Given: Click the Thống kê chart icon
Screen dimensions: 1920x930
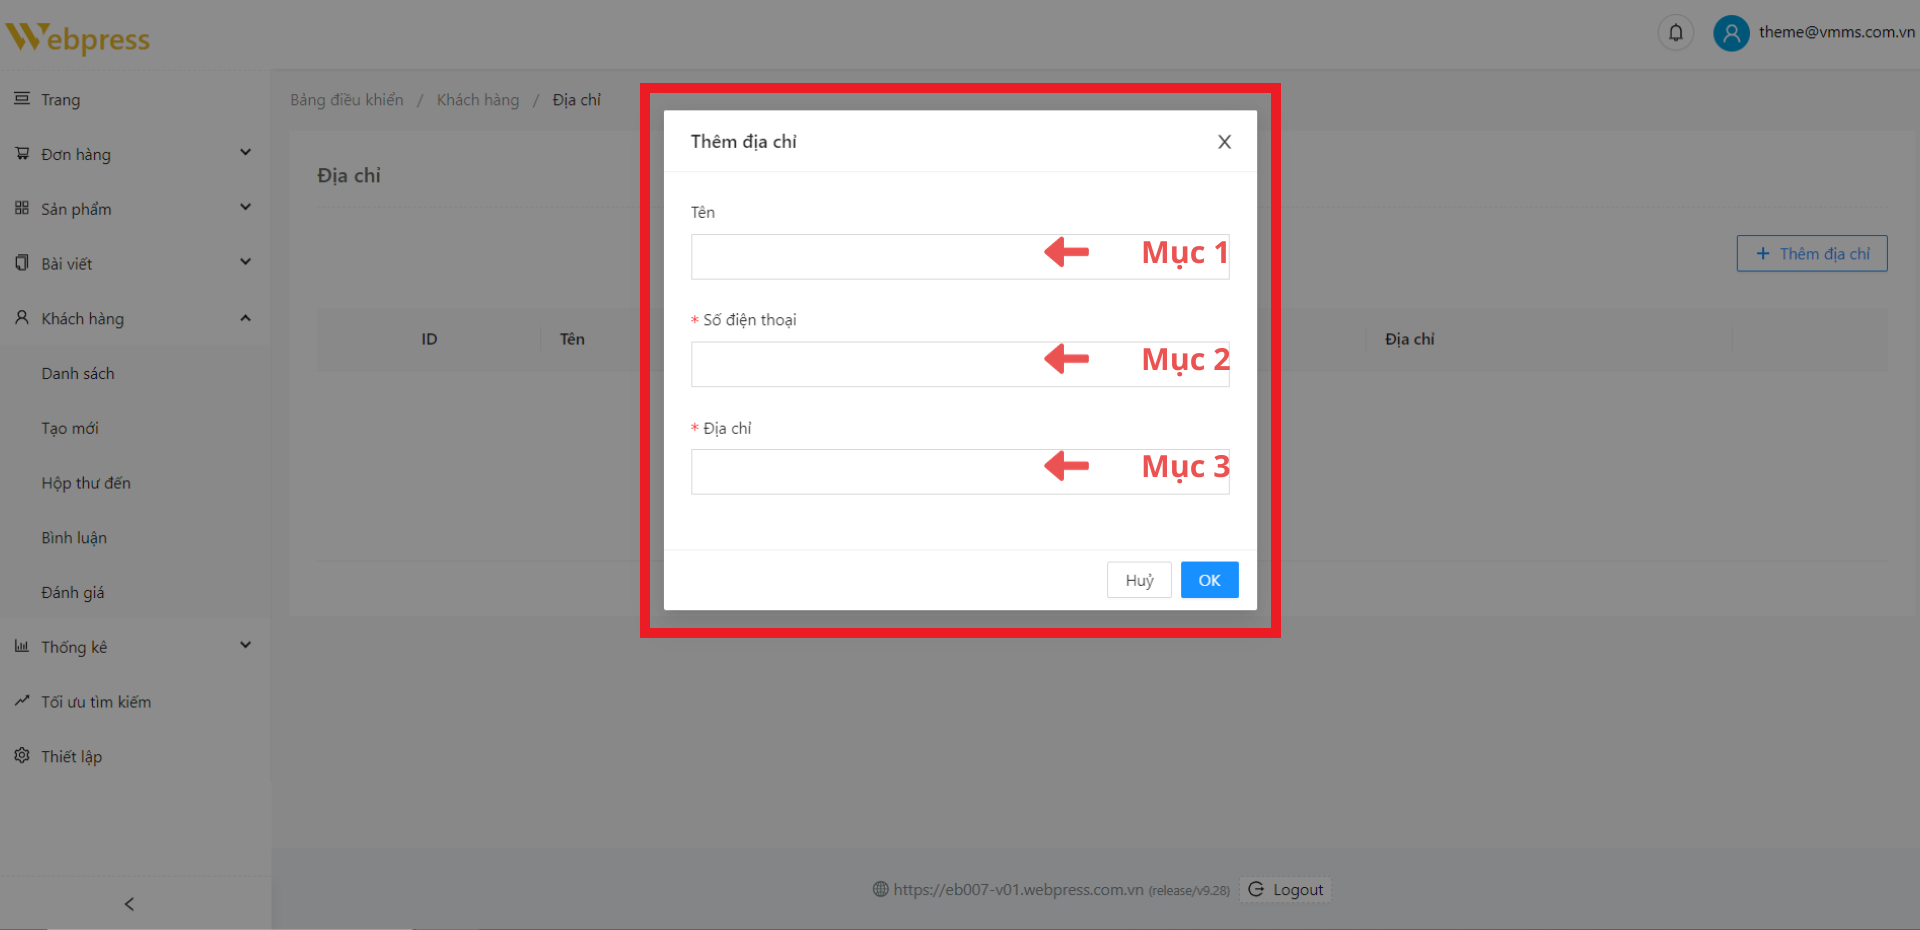Looking at the screenshot, I should 22,647.
